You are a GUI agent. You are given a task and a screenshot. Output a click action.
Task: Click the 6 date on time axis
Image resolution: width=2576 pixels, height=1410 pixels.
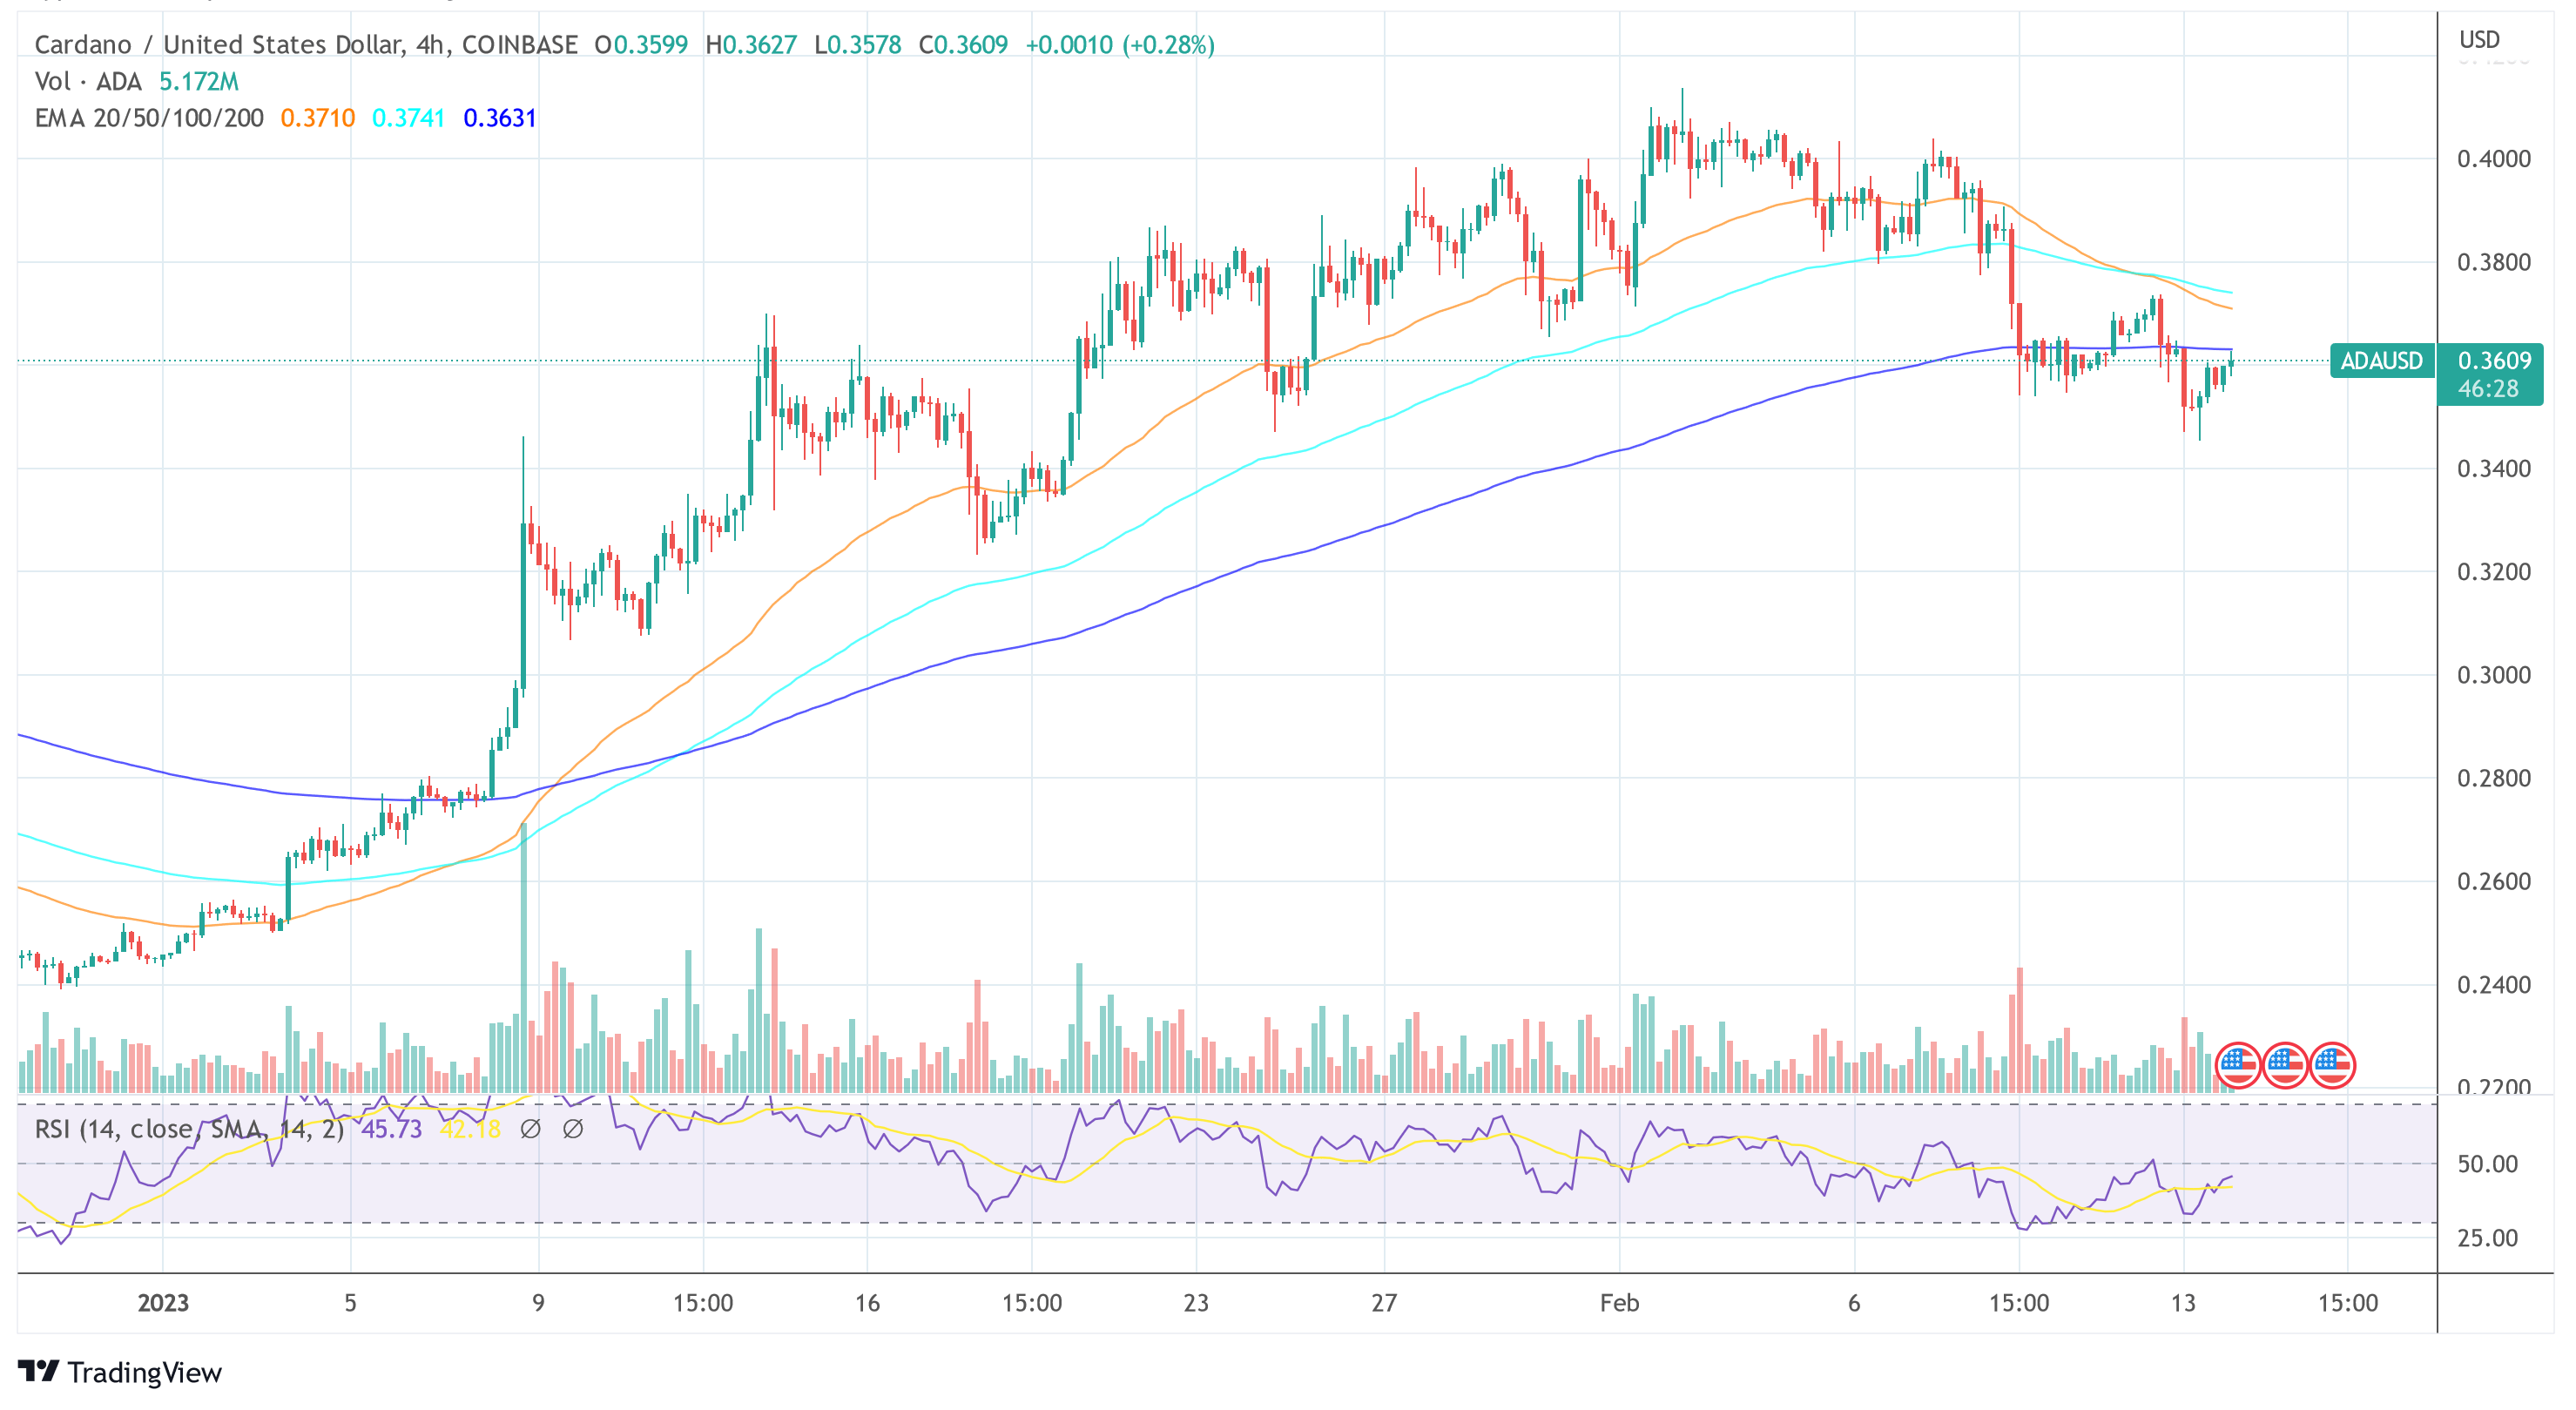(1854, 1303)
